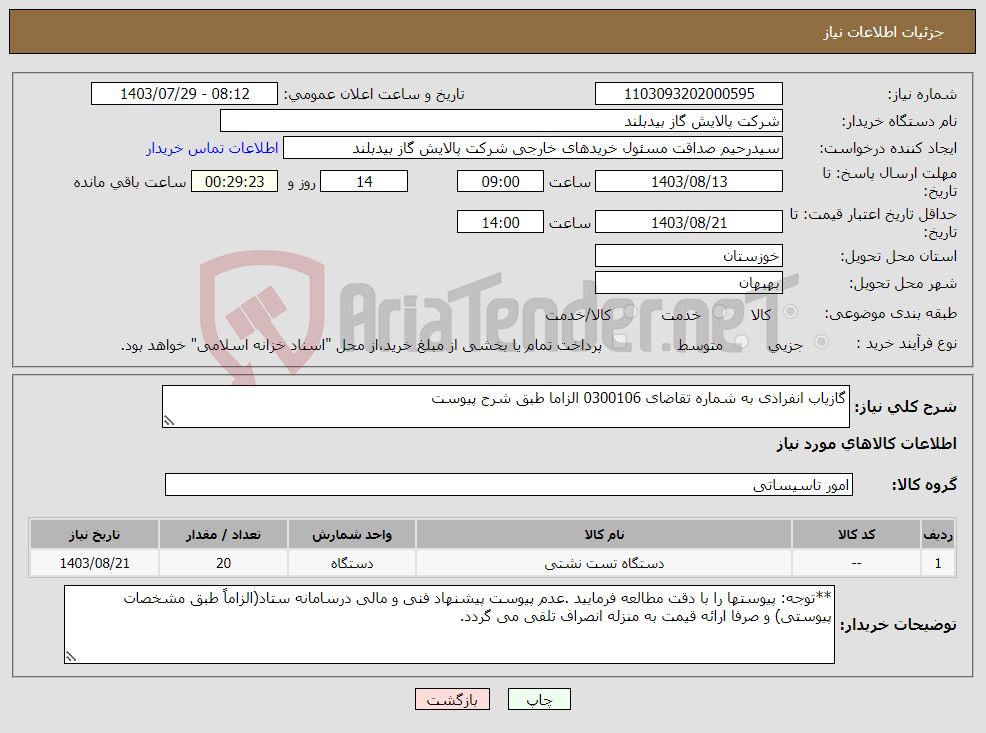The height and width of the screenshot is (733, 986).
Task: Click the ردیف column header
Action: [938, 534]
